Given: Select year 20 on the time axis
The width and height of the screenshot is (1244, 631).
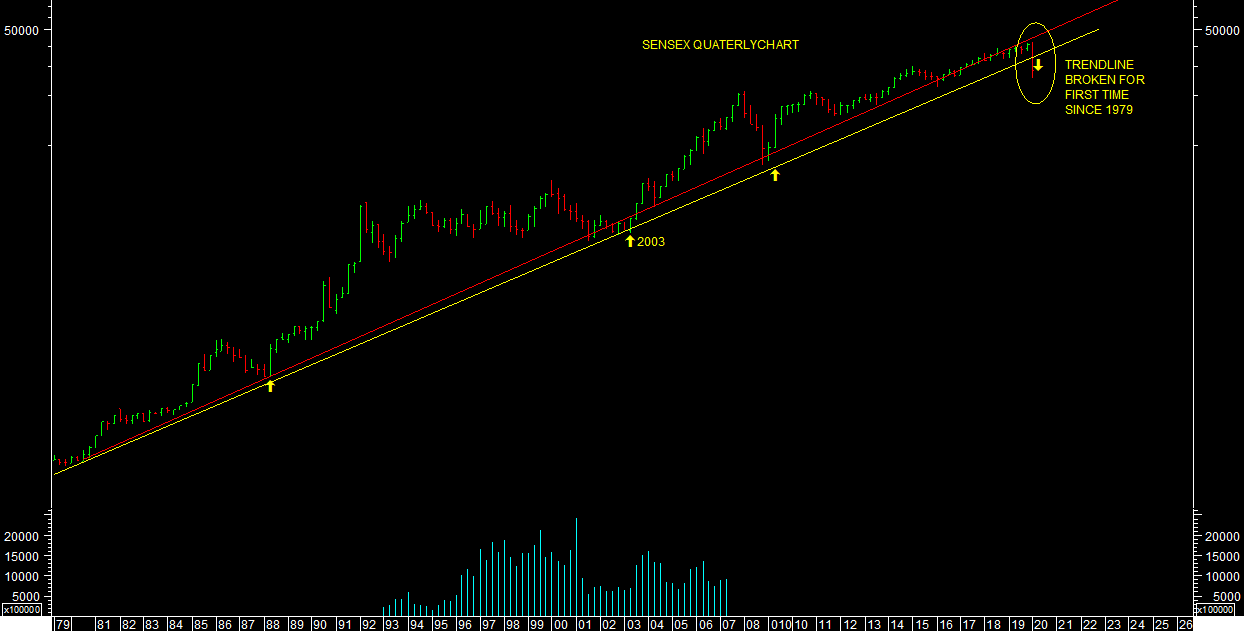Looking at the screenshot, I should (1040, 624).
